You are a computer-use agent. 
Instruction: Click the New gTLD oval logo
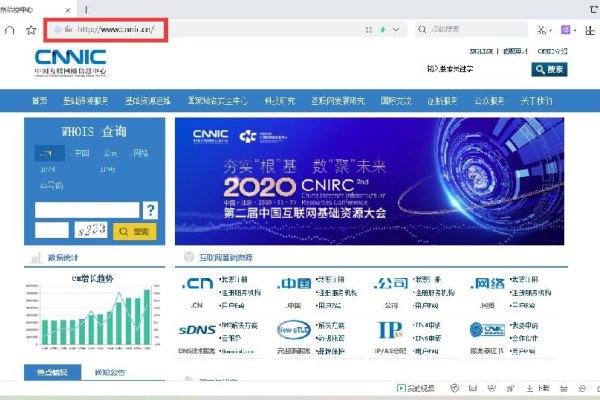[x=293, y=330]
